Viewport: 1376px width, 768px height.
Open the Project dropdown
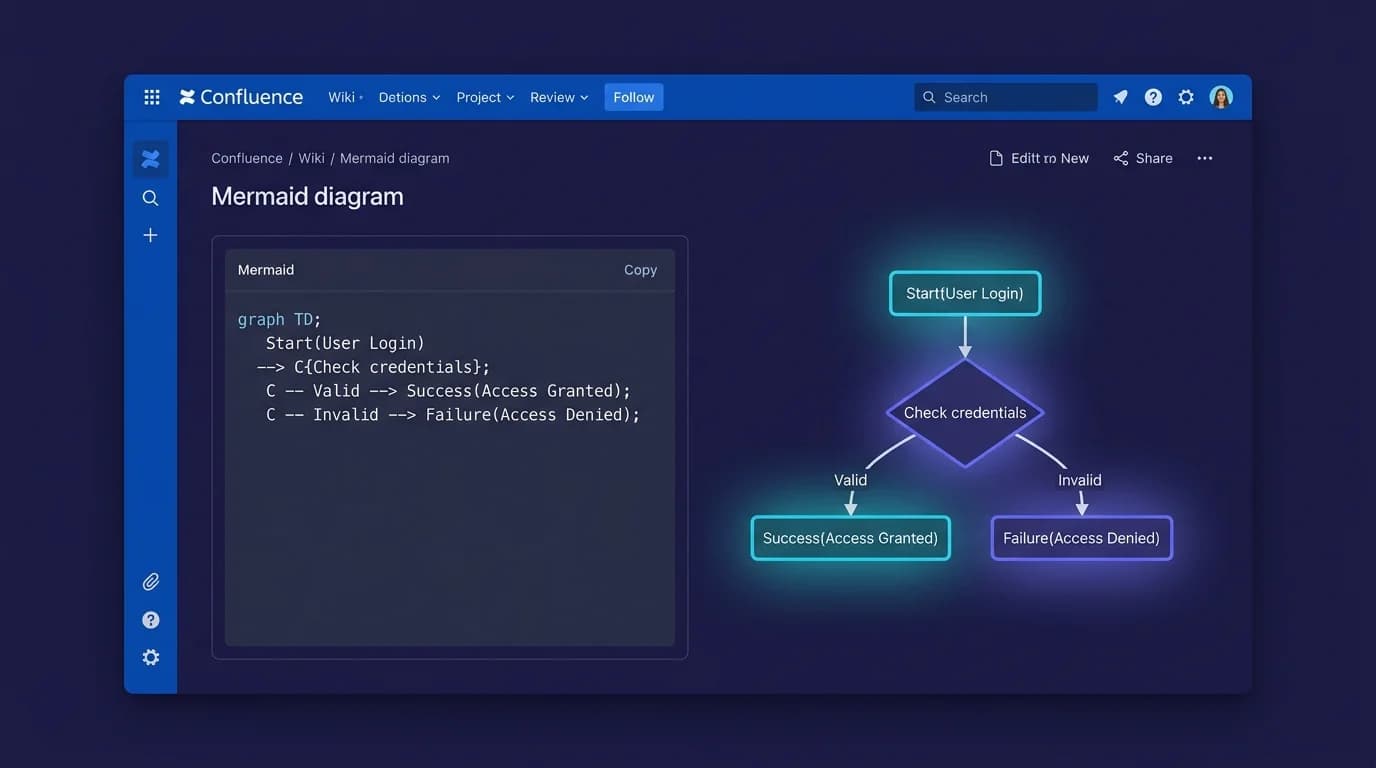point(484,97)
